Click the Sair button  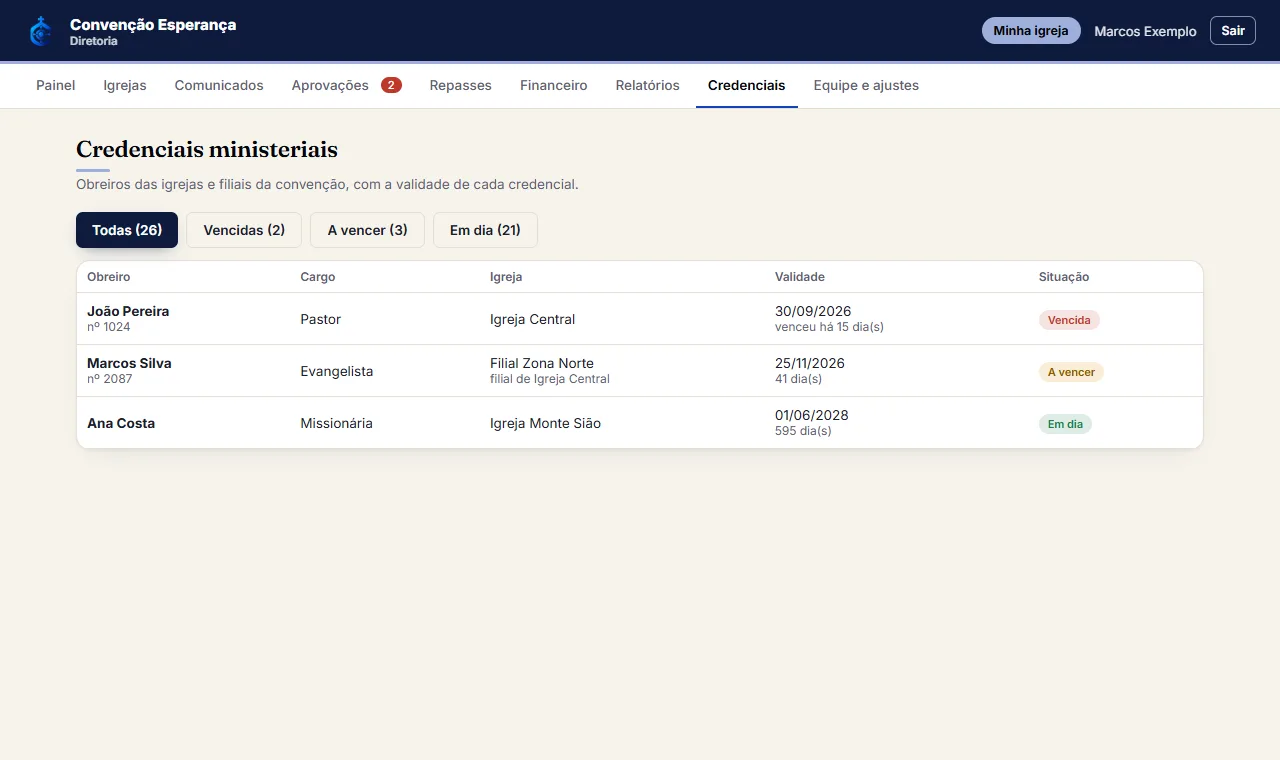[1233, 31]
